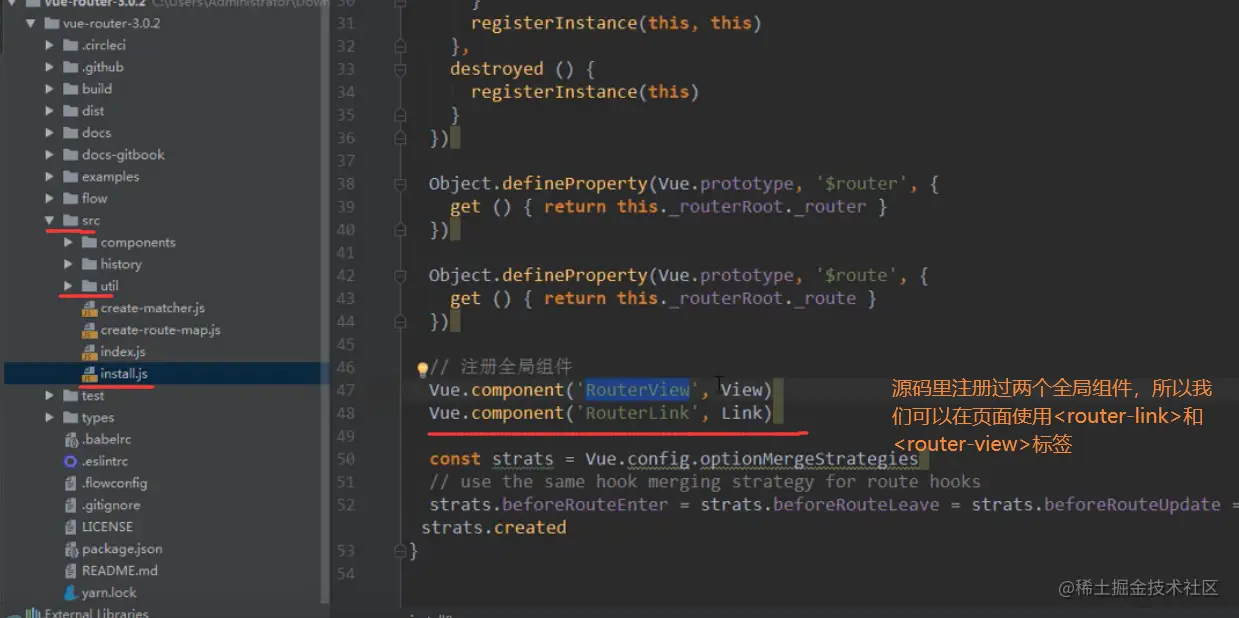Click the flow folder icon
This screenshot has width=1239, height=618.
point(70,199)
